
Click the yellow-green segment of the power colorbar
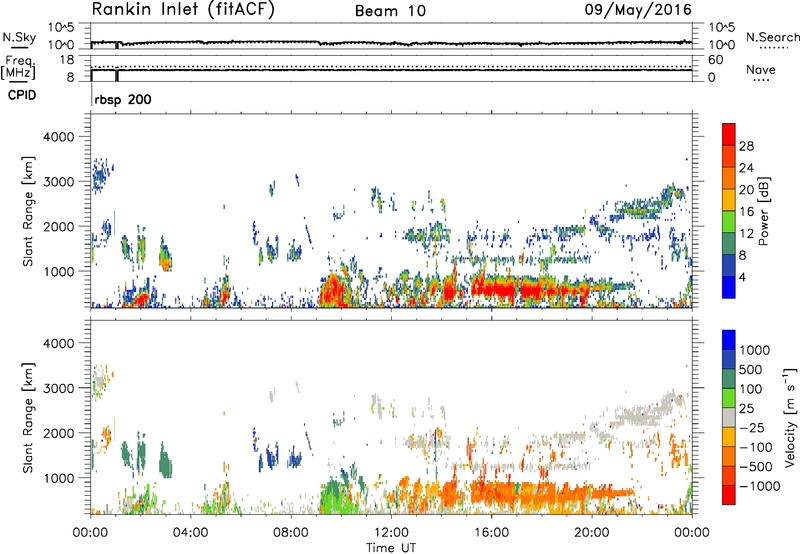point(729,222)
